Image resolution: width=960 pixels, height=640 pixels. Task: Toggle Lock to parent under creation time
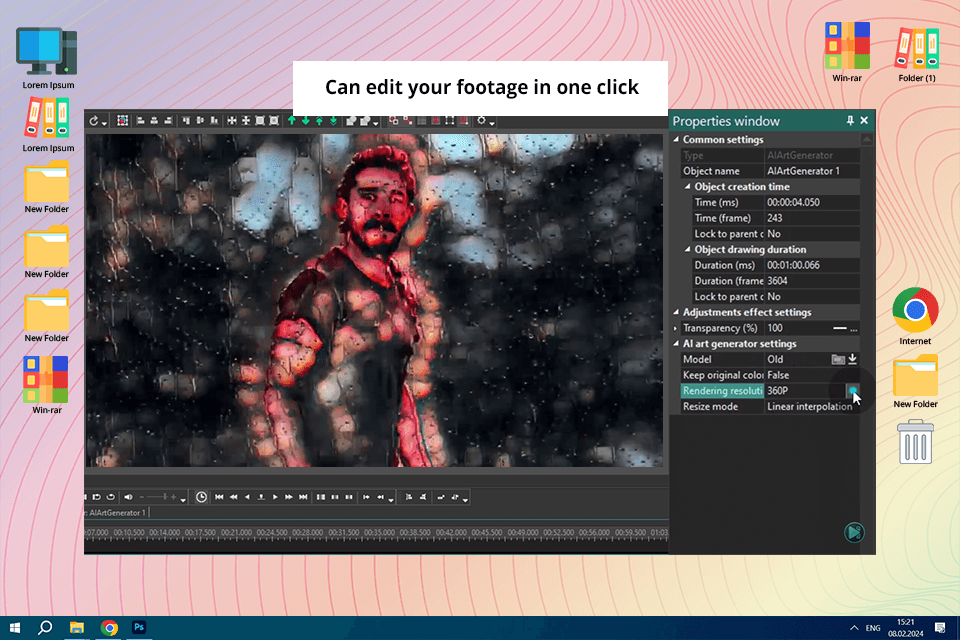tap(812, 234)
